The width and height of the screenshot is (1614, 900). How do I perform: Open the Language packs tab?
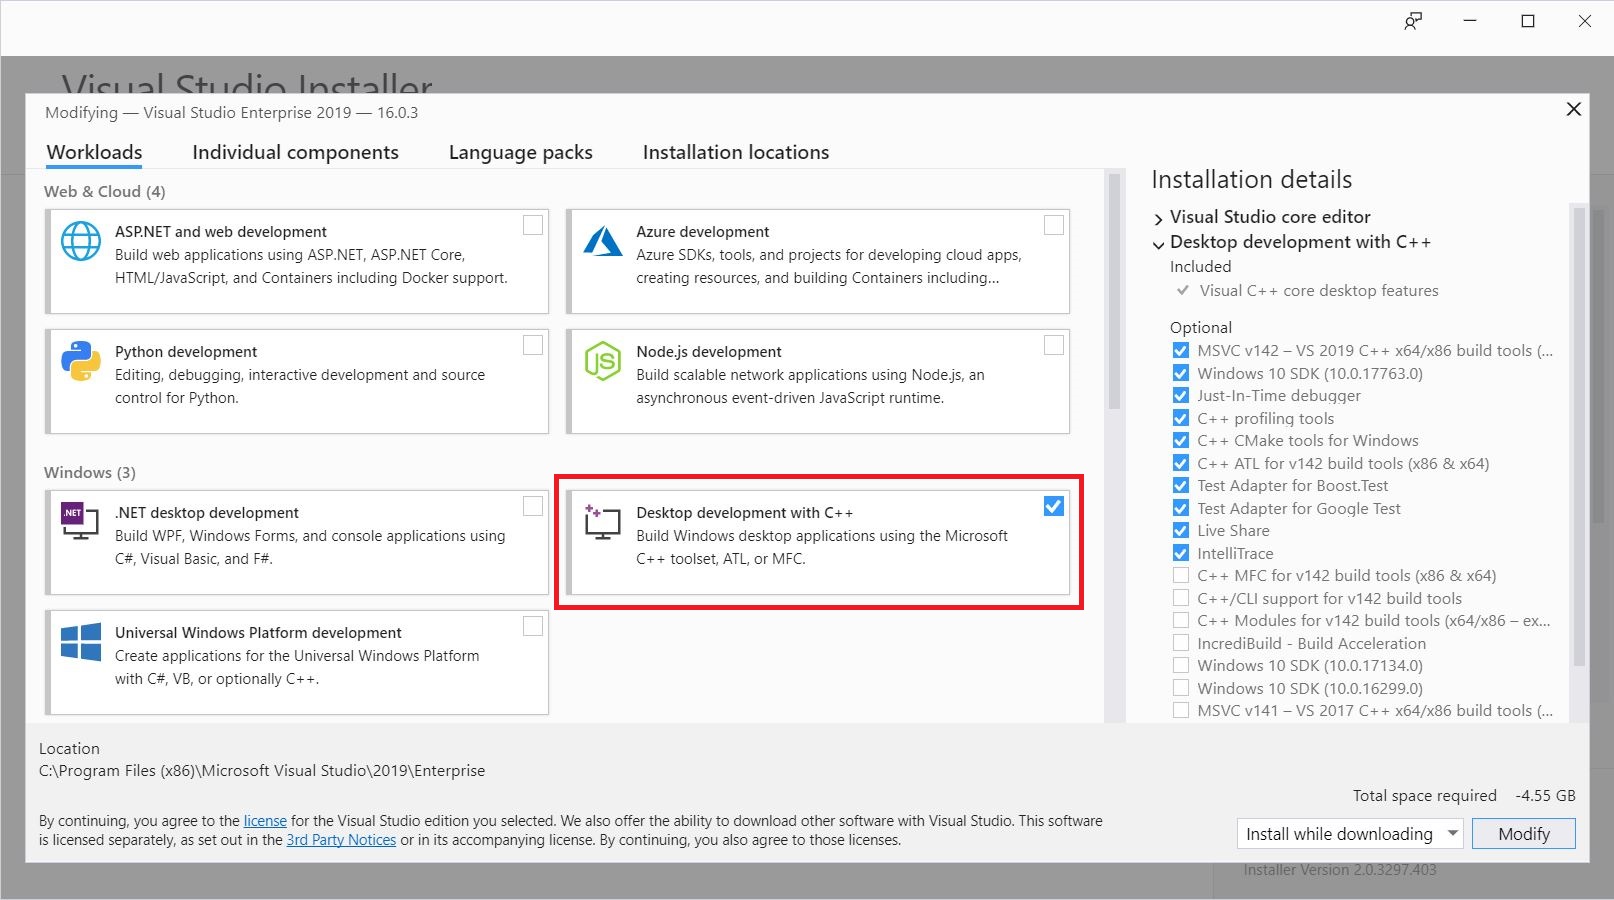pos(520,152)
